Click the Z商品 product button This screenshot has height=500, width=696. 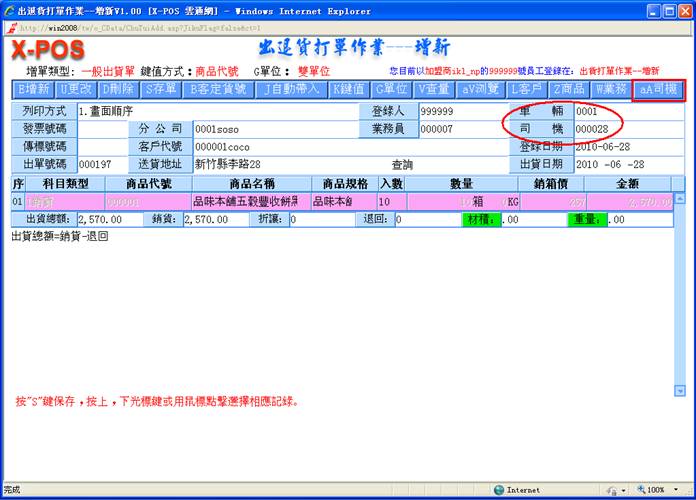click(x=569, y=89)
